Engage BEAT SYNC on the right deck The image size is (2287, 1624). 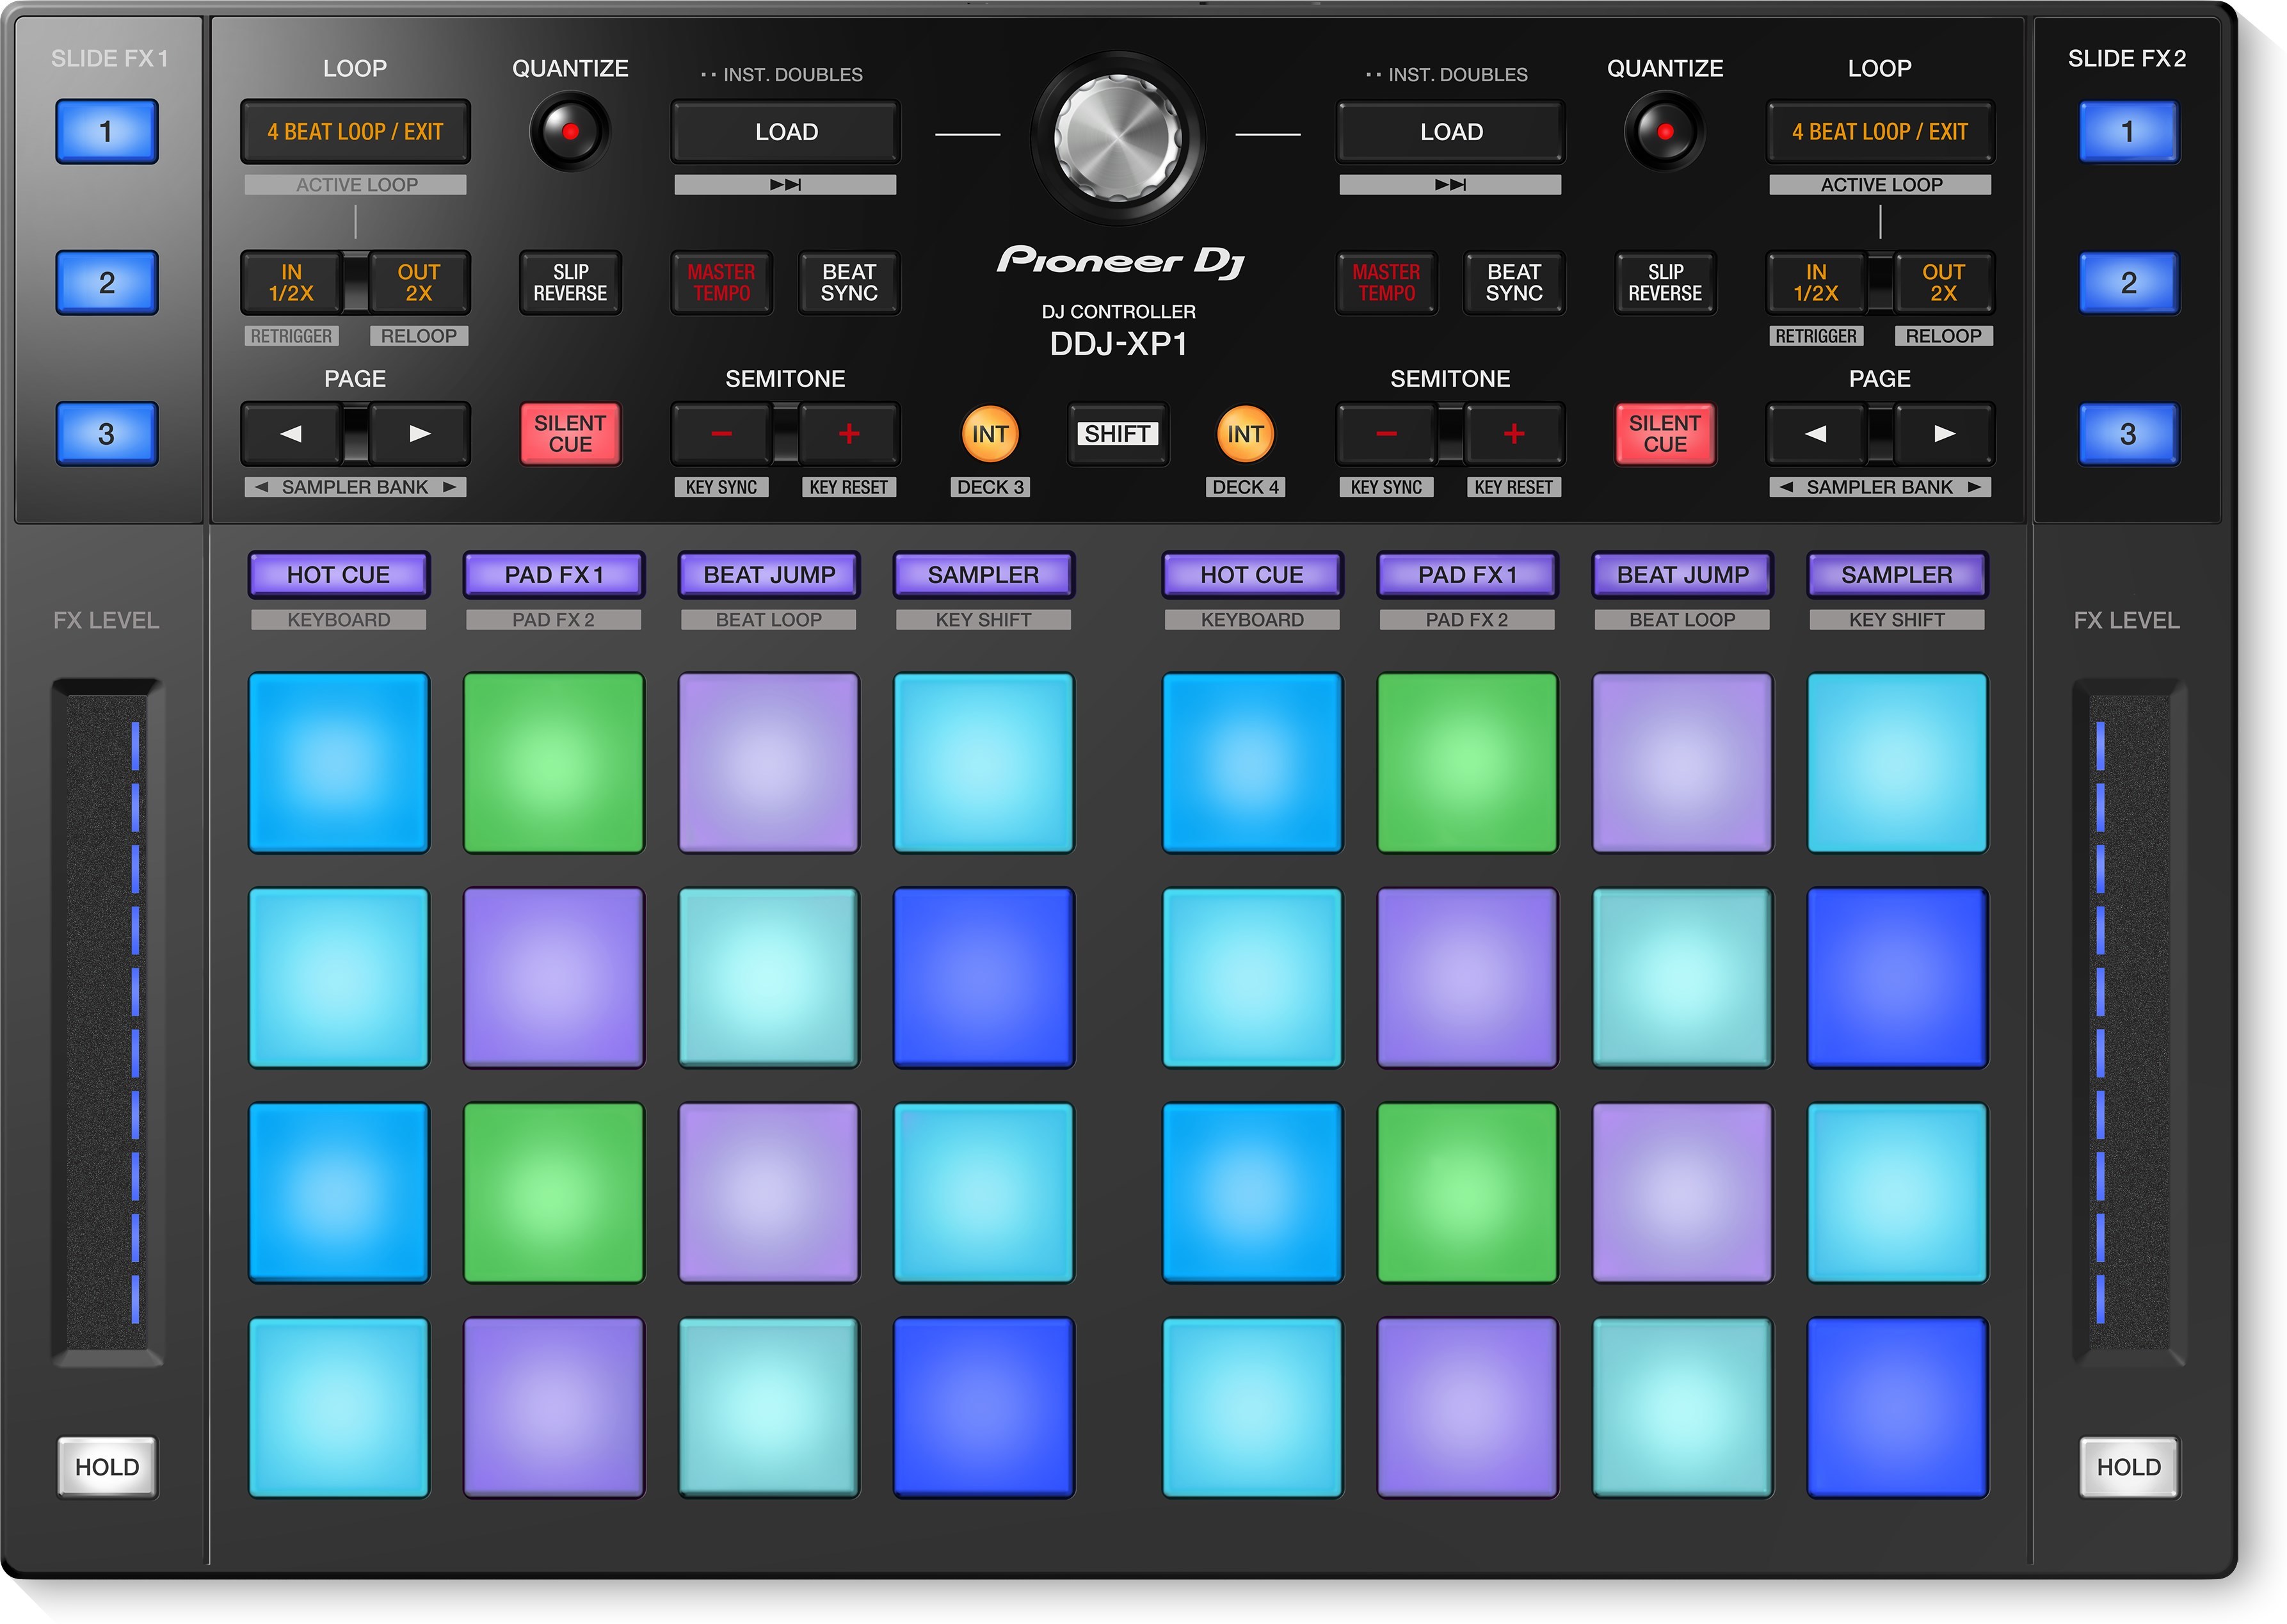pyautogui.click(x=1514, y=283)
